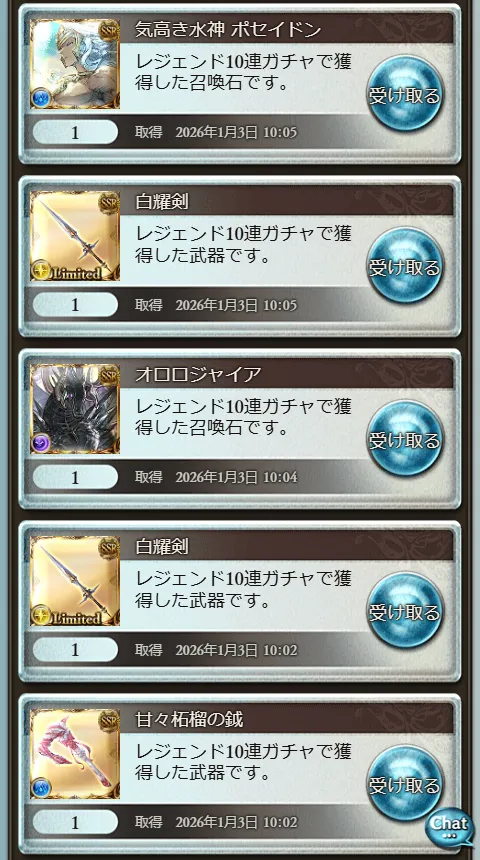The width and height of the screenshot is (480, 860).
Task: Click the dark element icon on オロロジャイア thumbnail
Action: pos(42,443)
